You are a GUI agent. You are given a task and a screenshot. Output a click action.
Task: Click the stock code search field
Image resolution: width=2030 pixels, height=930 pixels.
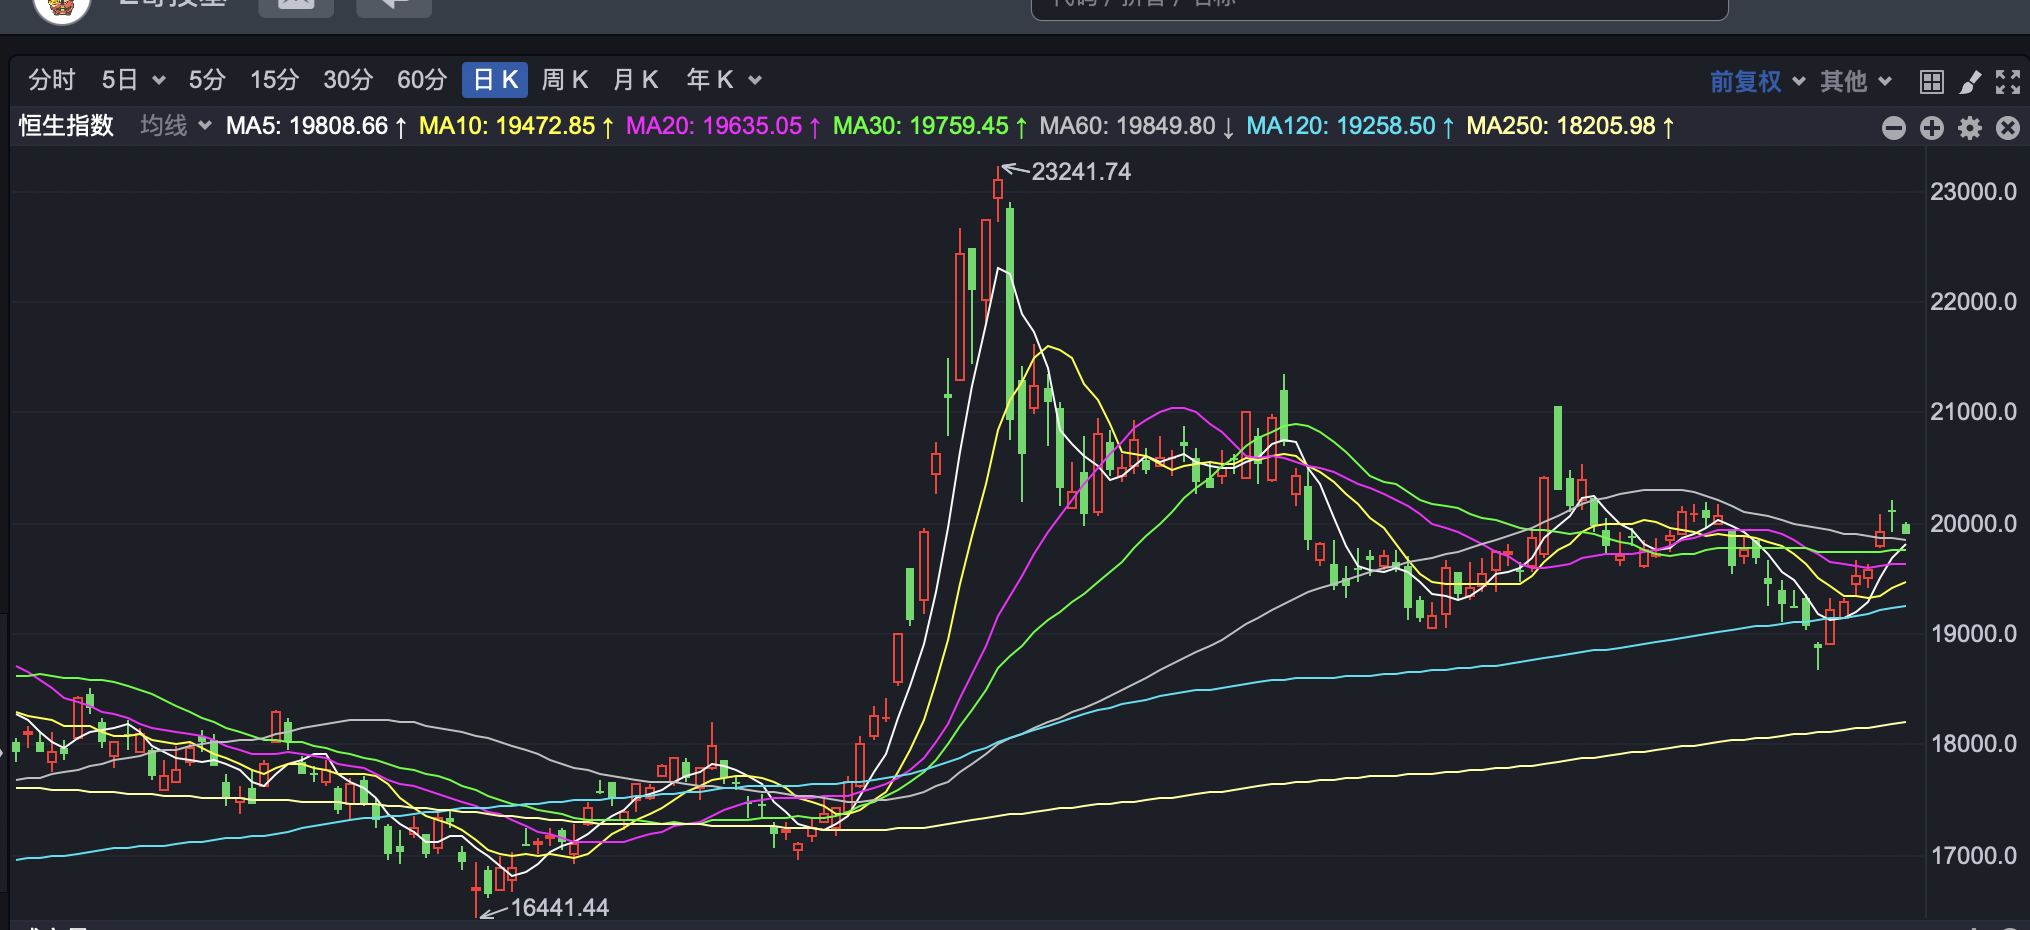tap(1378, 8)
